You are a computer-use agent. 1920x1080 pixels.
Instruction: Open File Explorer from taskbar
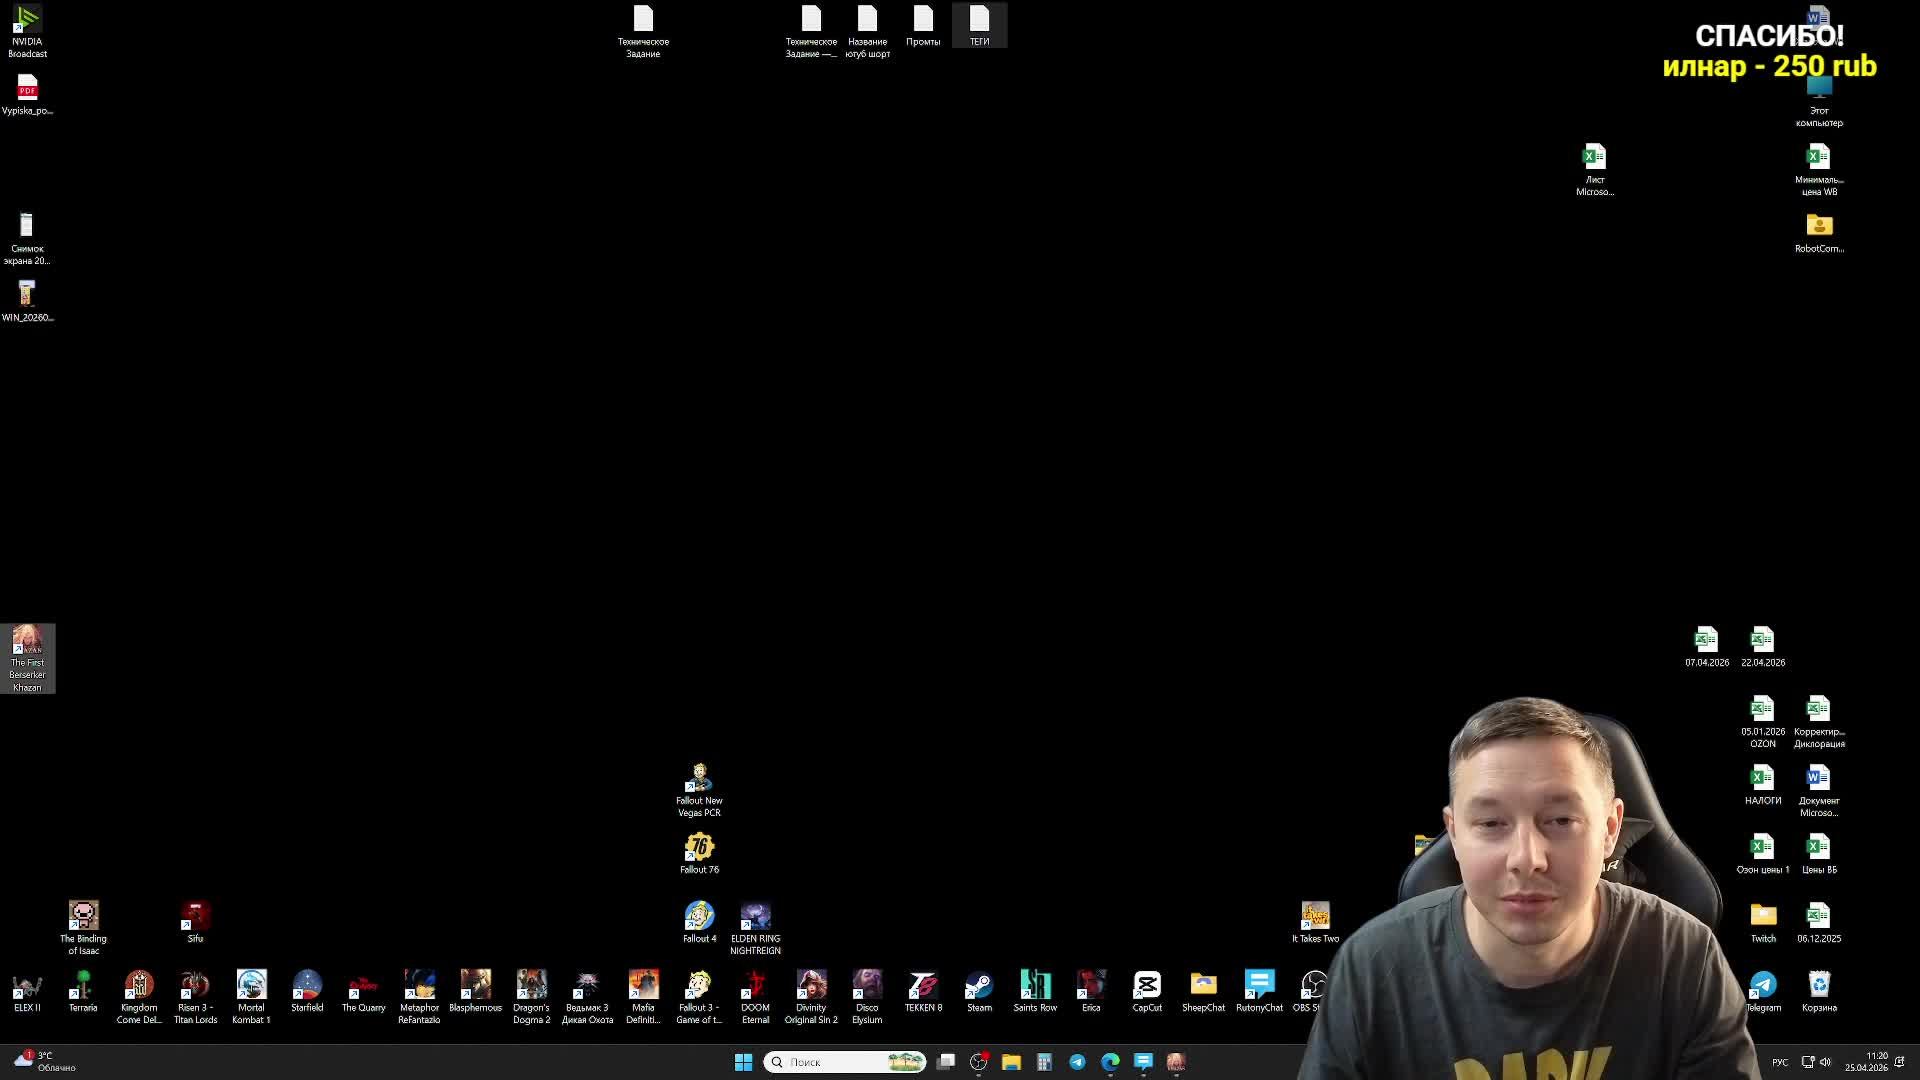click(x=1011, y=1062)
